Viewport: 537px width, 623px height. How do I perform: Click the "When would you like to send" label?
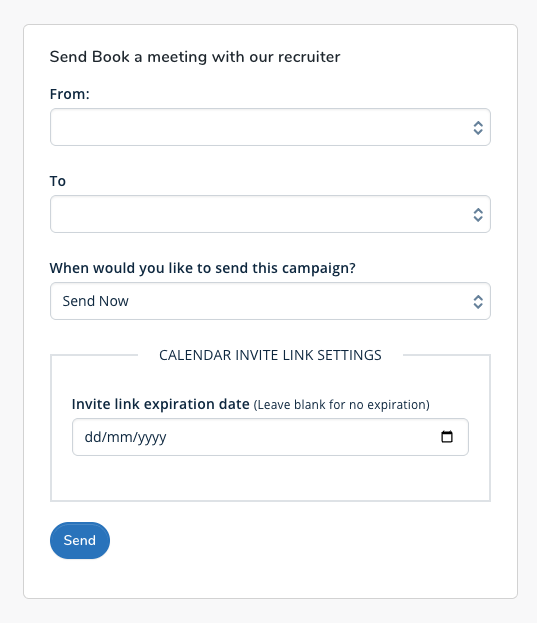pyautogui.click(x=203, y=268)
